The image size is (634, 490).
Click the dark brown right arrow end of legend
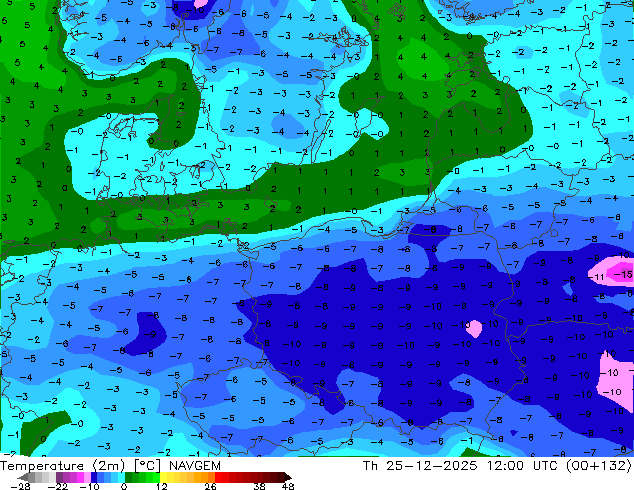(287, 477)
